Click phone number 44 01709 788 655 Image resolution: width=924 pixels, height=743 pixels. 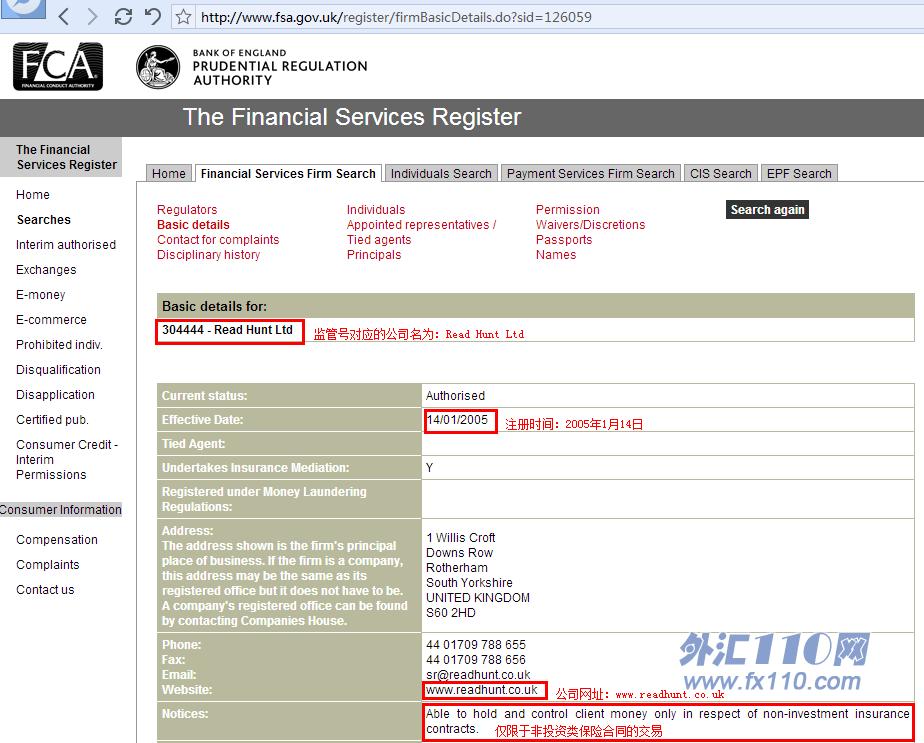click(x=476, y=645)
